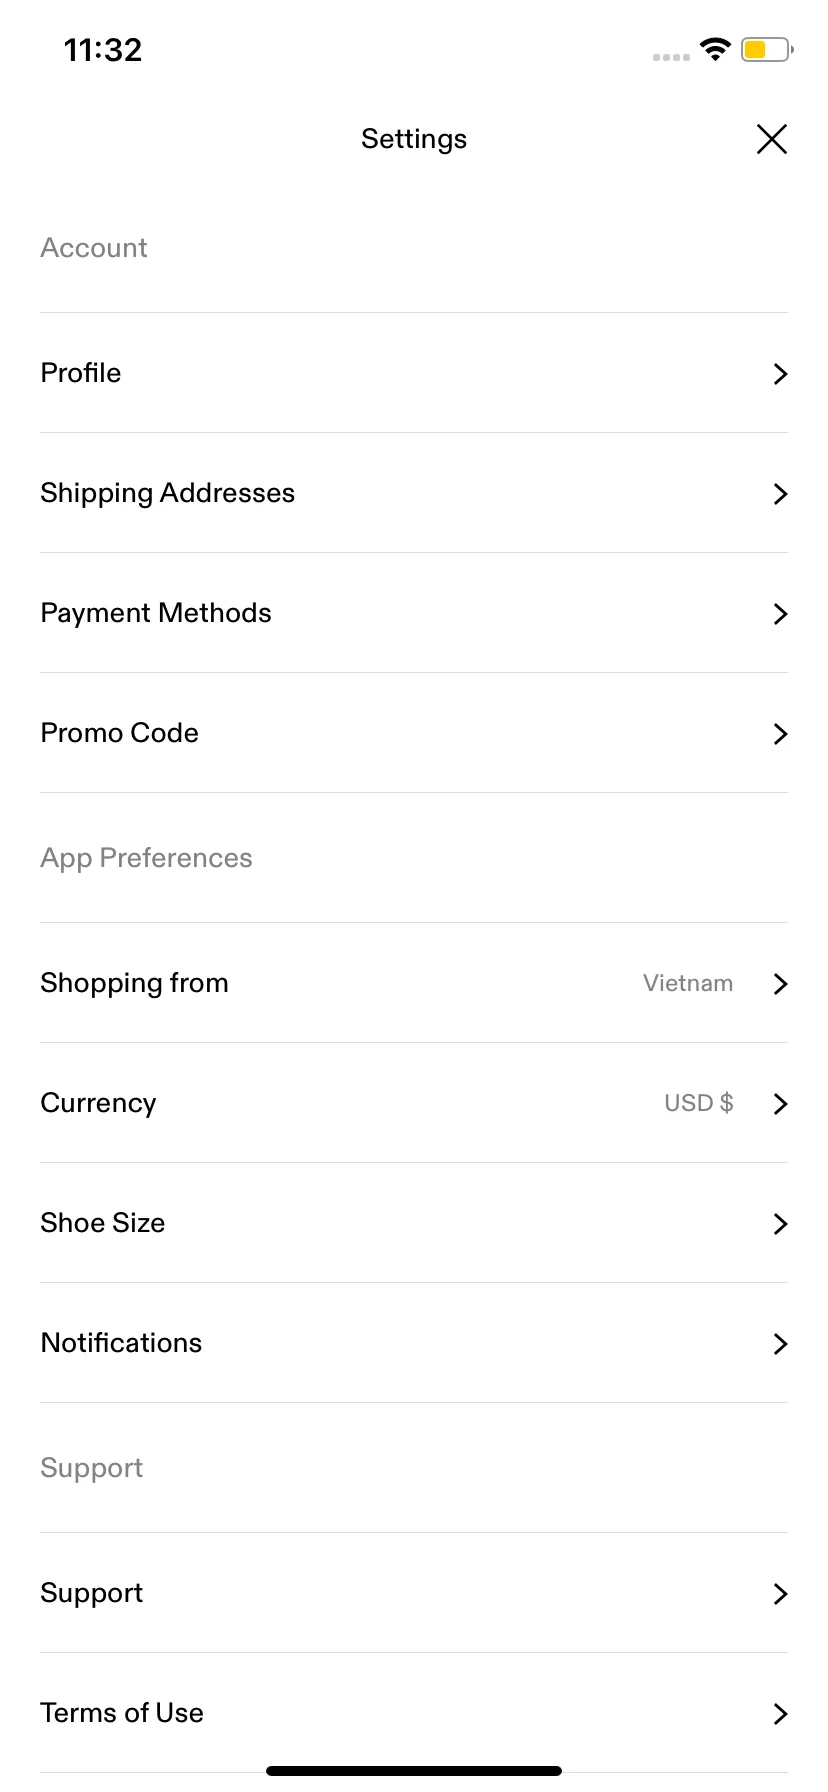Tap the chevron arrow beside Profile

pyautogui.click(x=781, y=374)
